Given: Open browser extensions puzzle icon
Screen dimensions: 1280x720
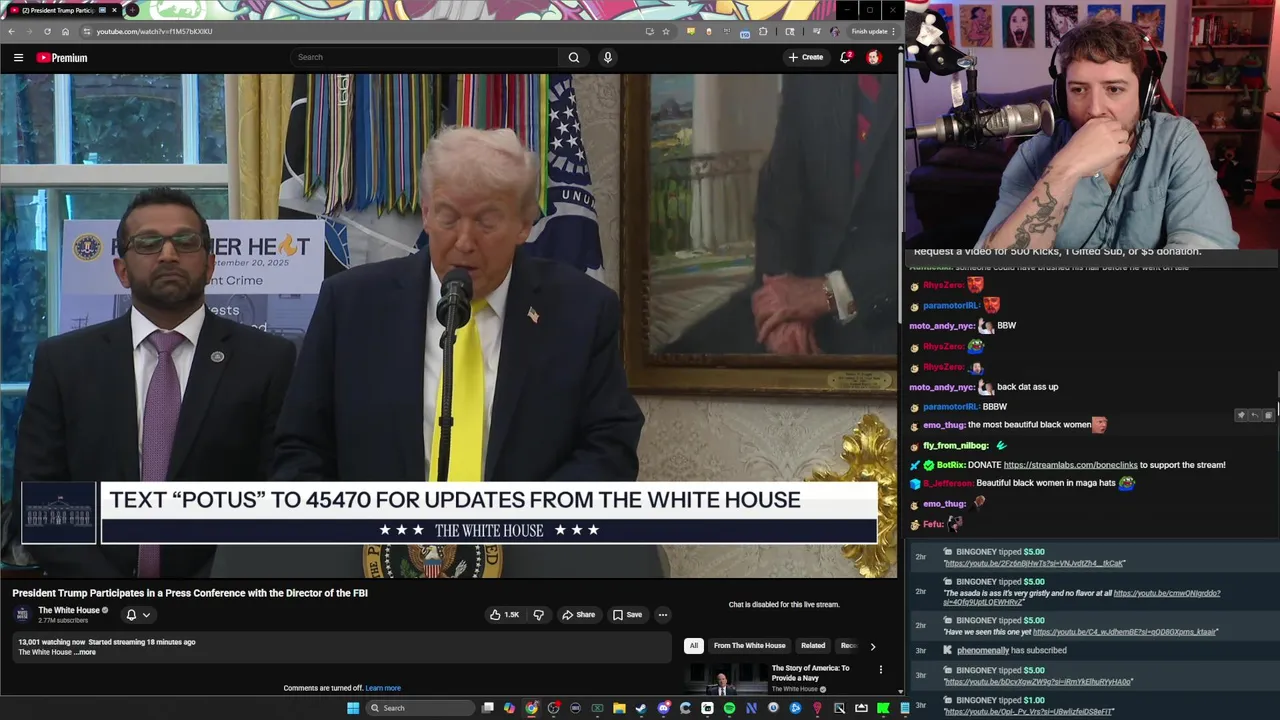Looking at the screenshot, I should point(763,31).
